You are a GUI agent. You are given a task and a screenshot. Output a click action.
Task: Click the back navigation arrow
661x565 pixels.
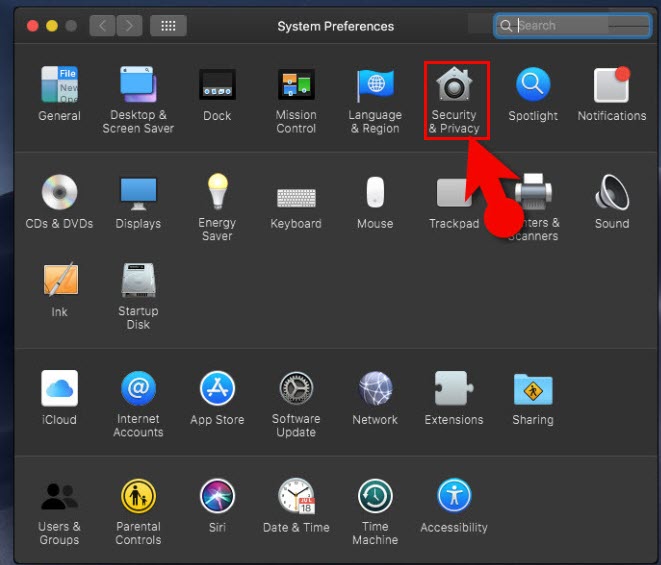[x=102, y=26]
